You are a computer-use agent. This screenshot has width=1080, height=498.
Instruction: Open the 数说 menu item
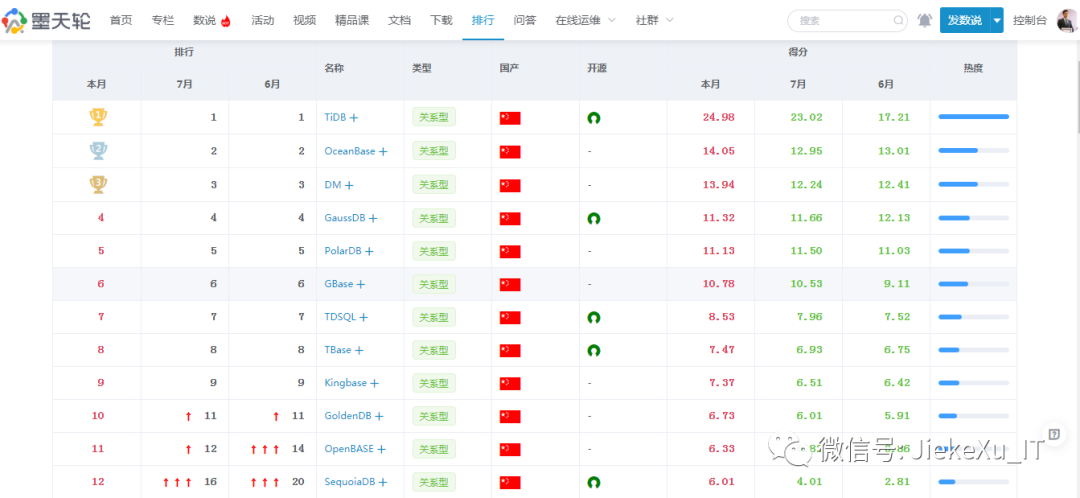coord(205,21)
